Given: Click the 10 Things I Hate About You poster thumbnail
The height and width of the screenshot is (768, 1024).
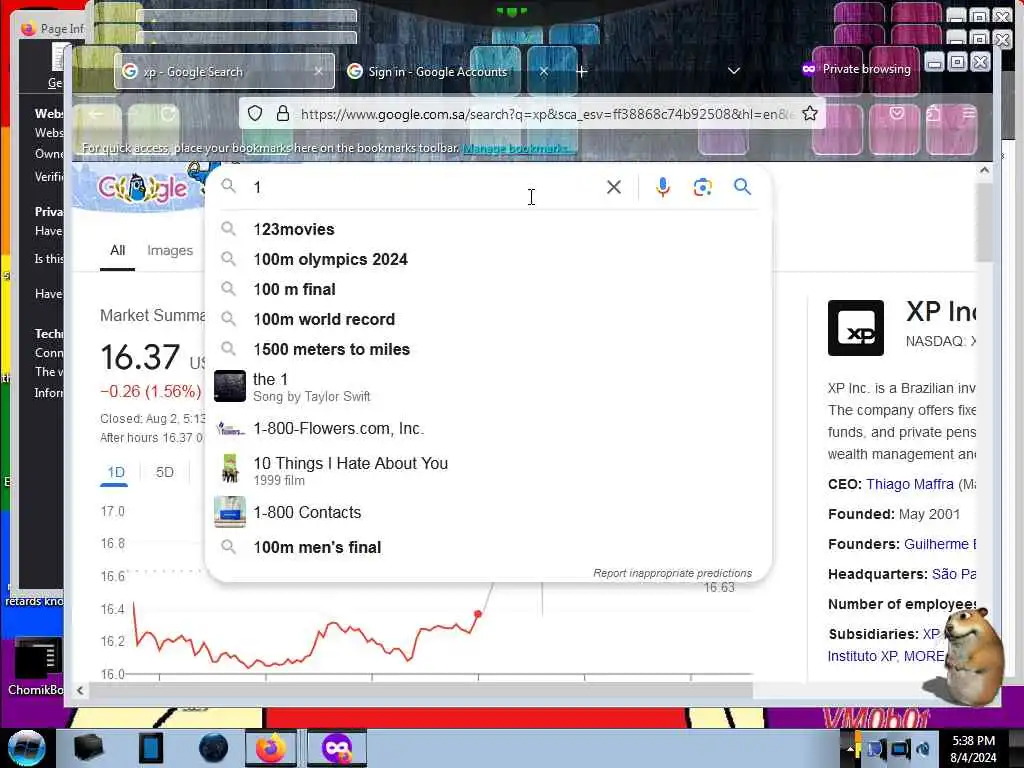Looking at the screenshot, I should coord(230,470).
